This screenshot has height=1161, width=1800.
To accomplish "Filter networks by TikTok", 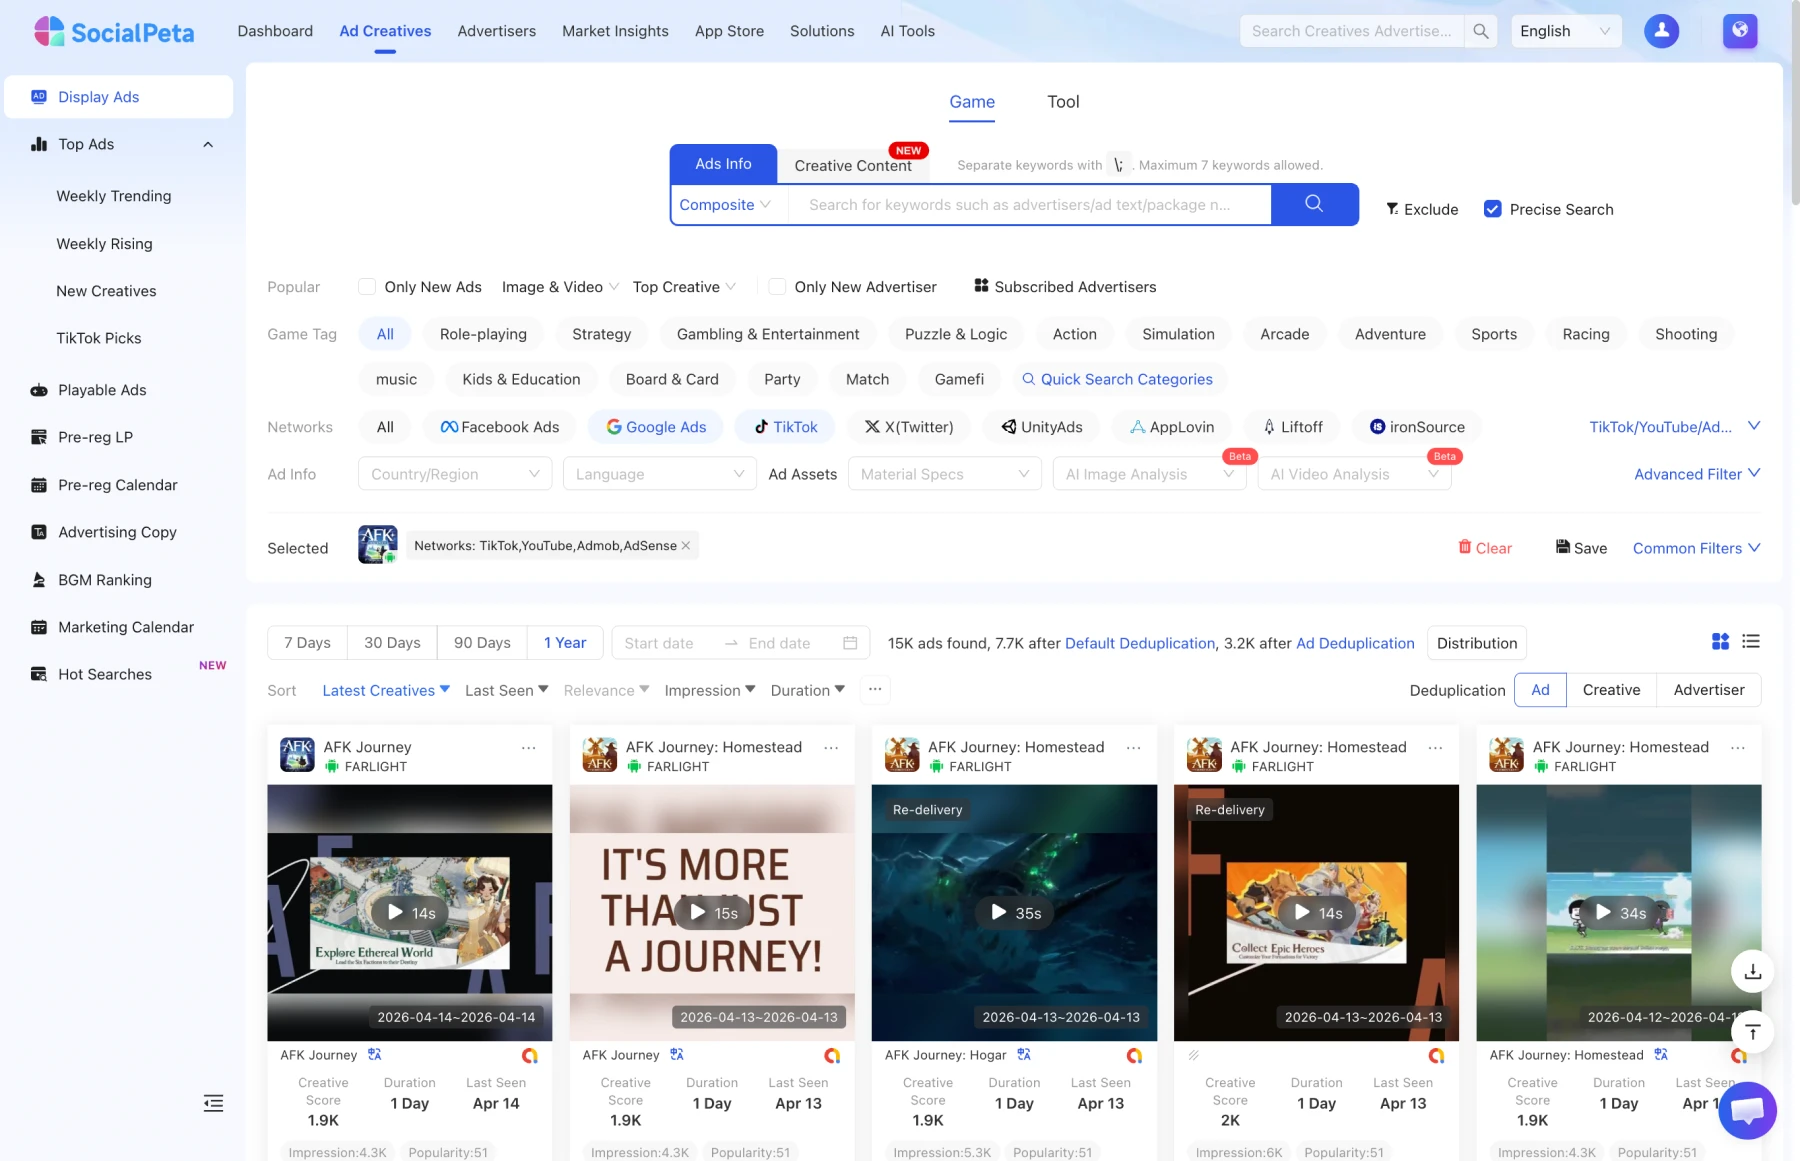I will pyautogui.click(x=785, y=427).
